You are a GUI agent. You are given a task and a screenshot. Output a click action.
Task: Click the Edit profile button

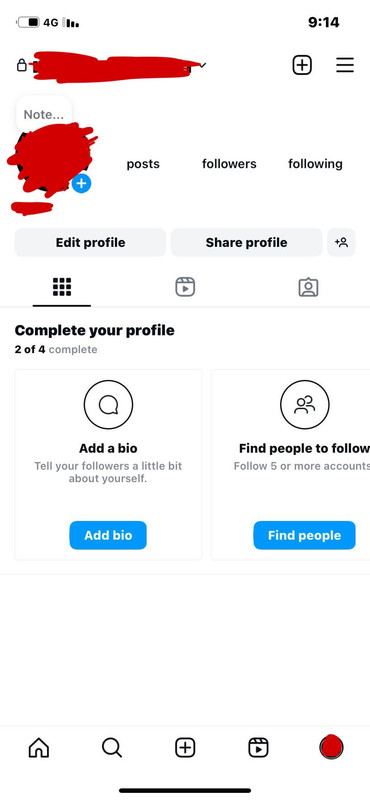tap(90, 242)
